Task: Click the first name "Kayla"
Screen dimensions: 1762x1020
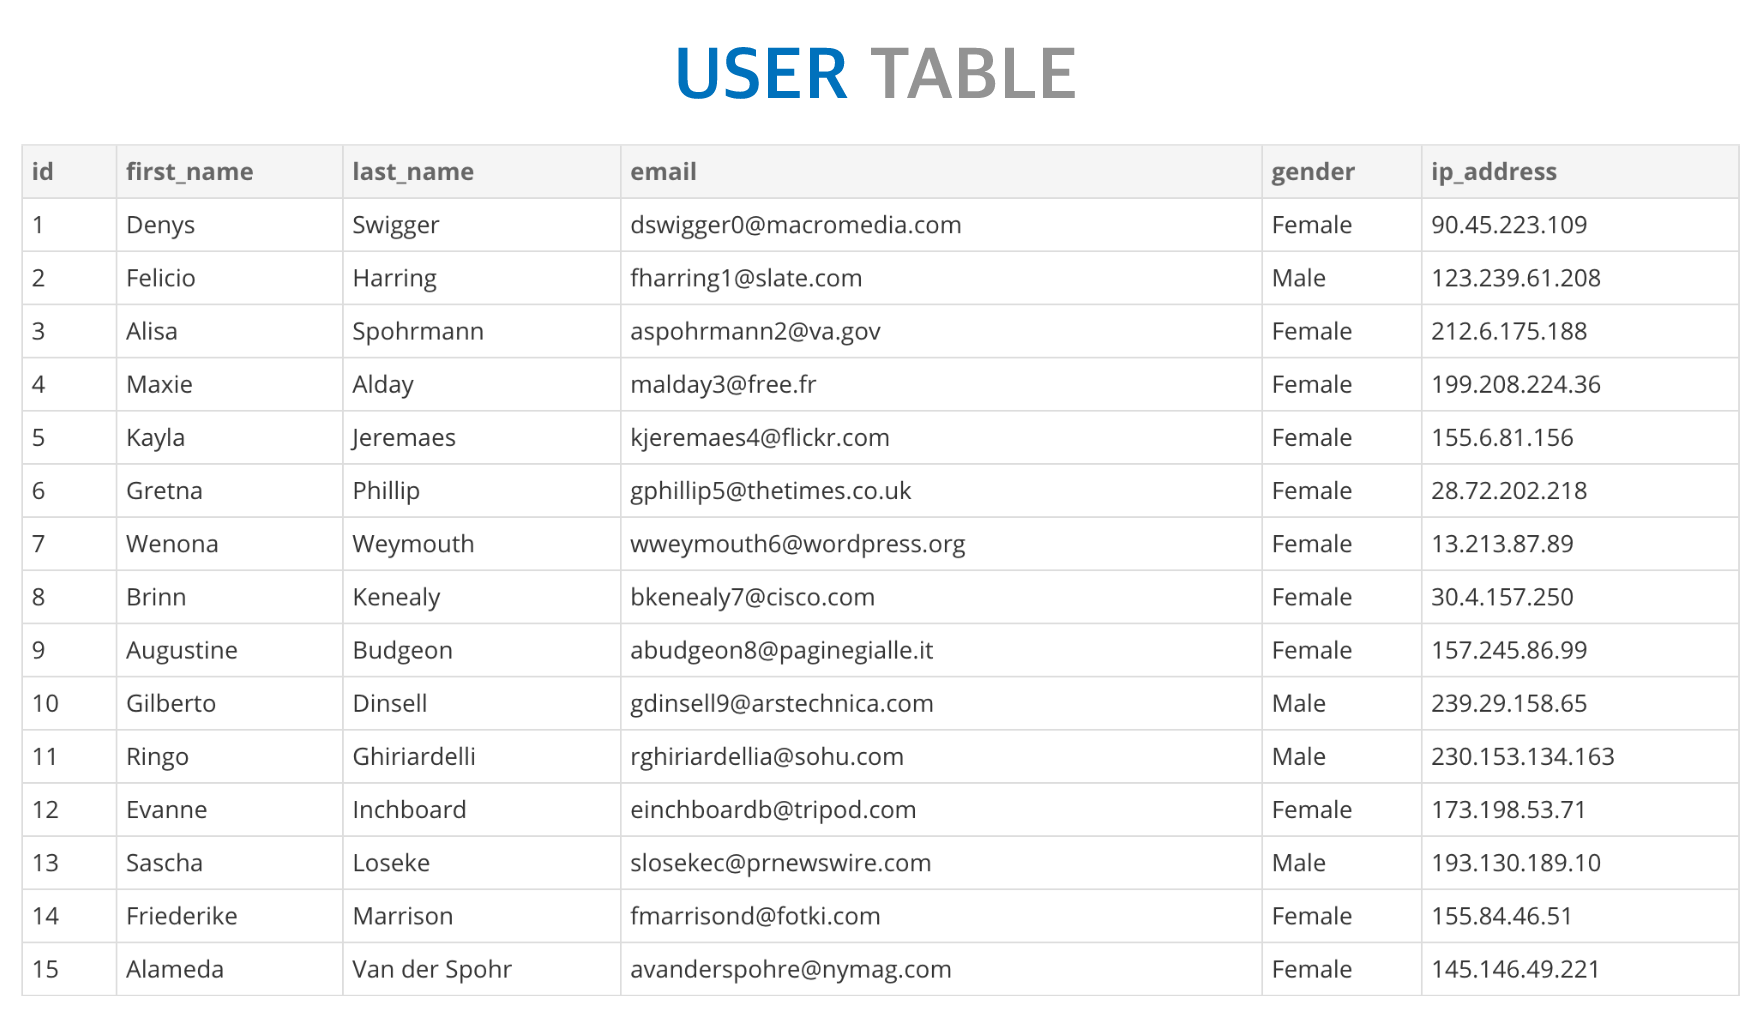Action: click(x=155, y=437)
